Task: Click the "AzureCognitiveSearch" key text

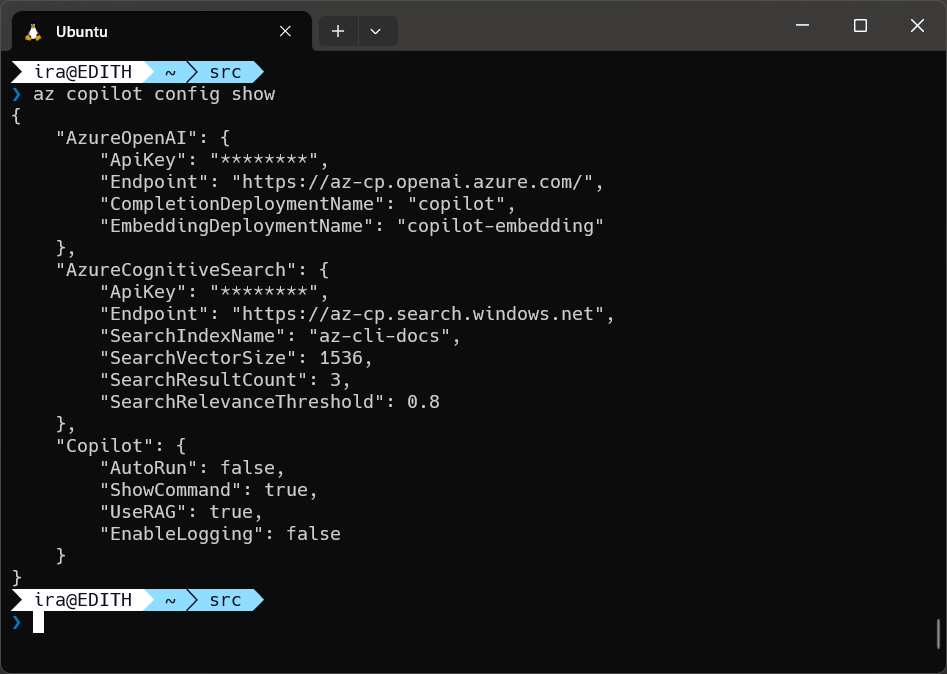Action: click(176, 269)
